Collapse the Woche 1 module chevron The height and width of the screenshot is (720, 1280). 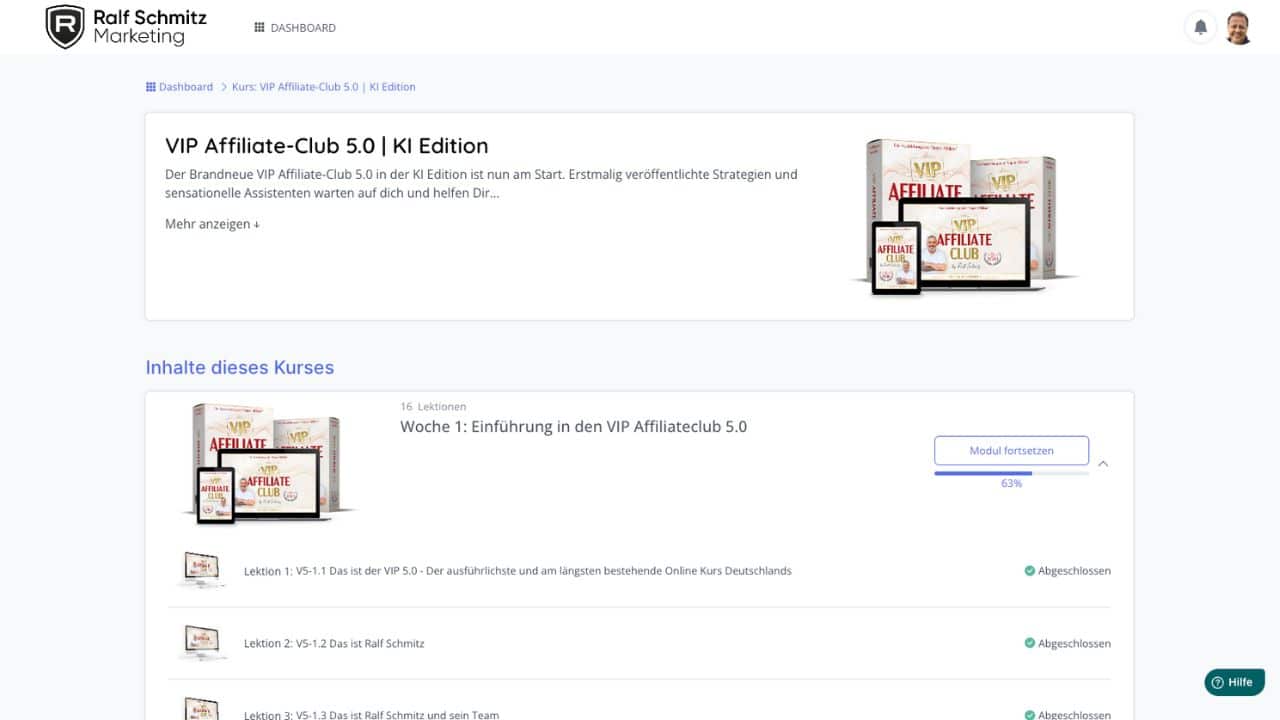pyautogui.click(x=1103, y=464)
